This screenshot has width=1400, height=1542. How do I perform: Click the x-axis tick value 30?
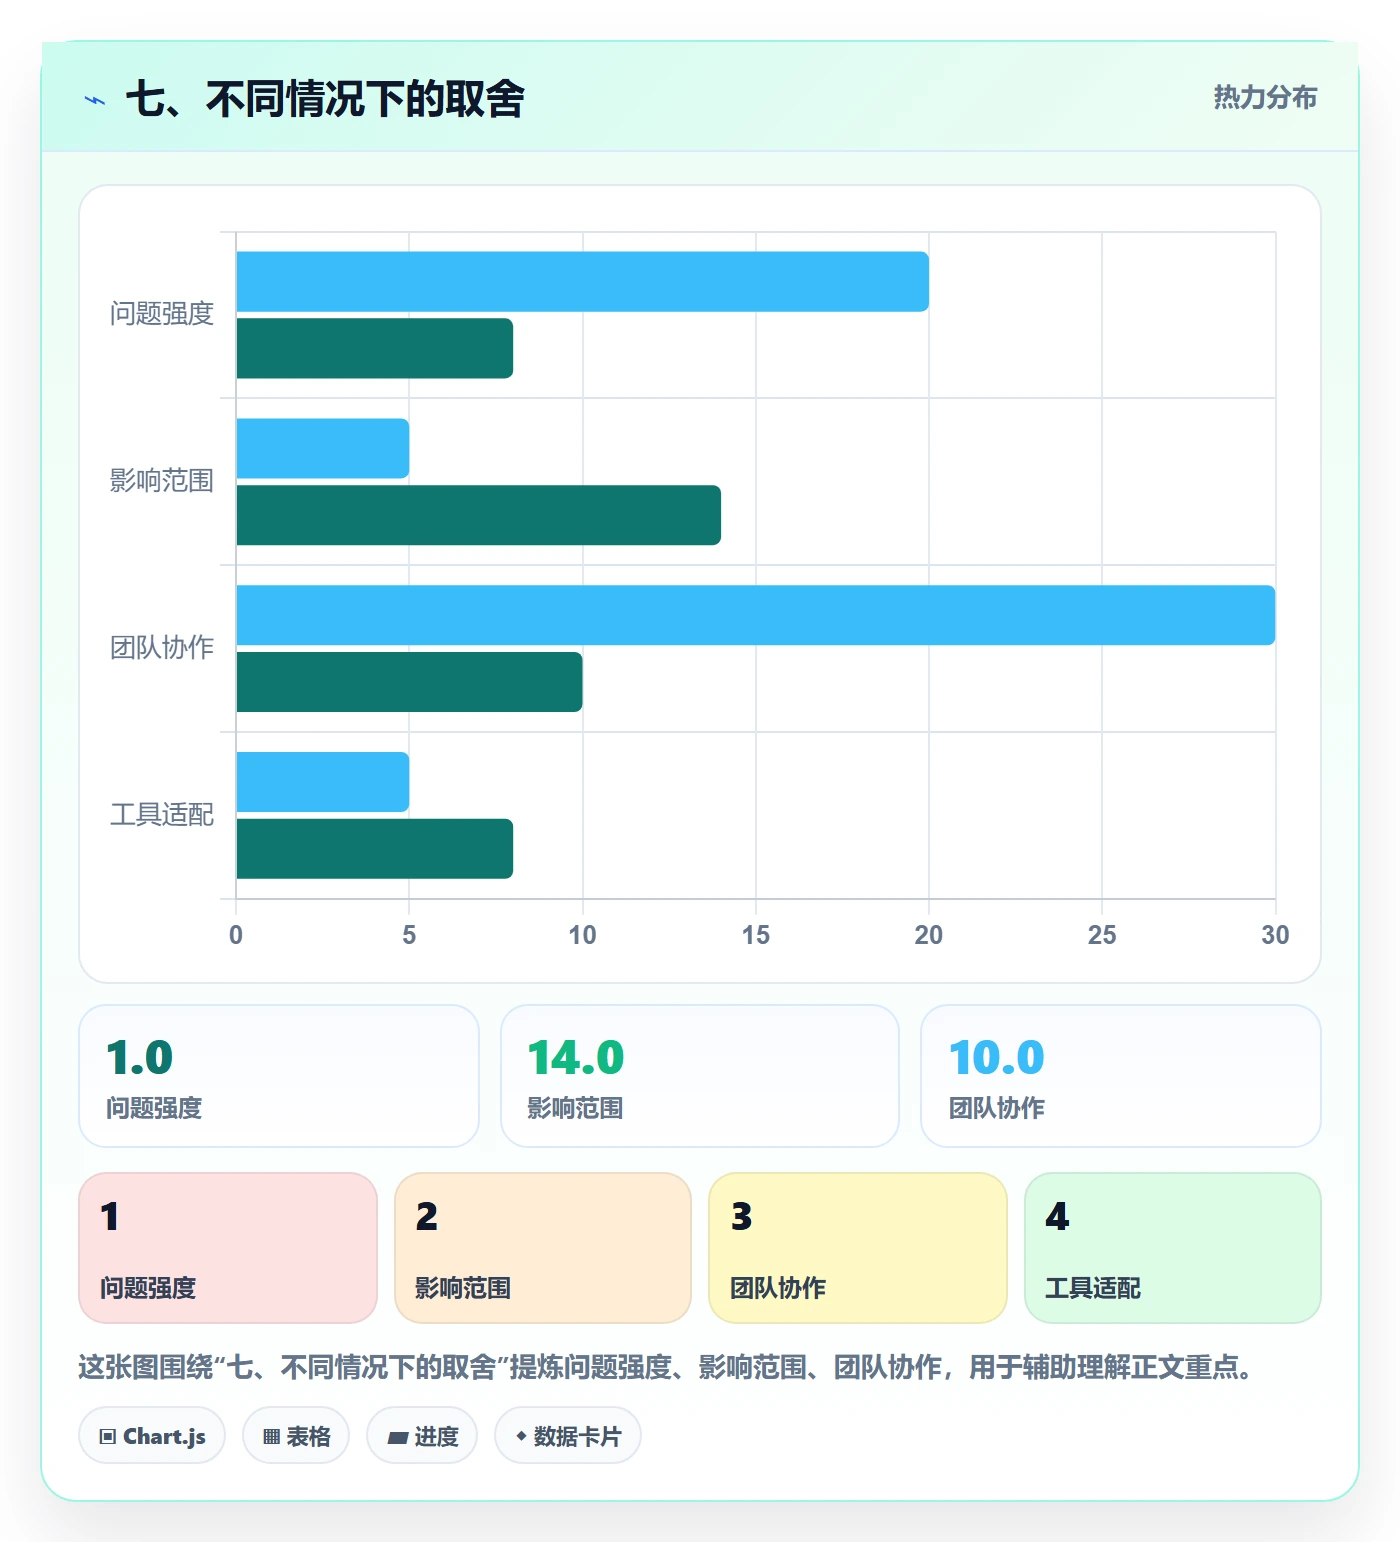point(1275,935)
